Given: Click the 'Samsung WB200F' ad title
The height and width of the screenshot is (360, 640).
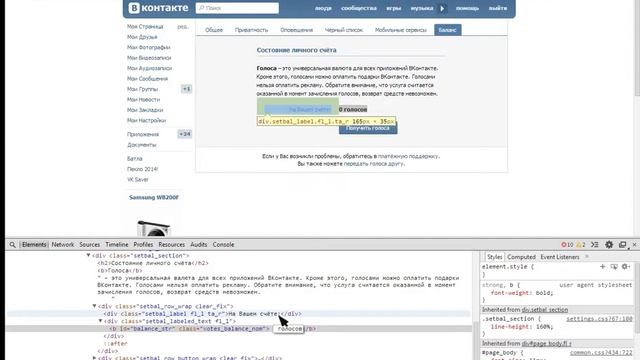Looking at the screenshot, I should point(154,198).
